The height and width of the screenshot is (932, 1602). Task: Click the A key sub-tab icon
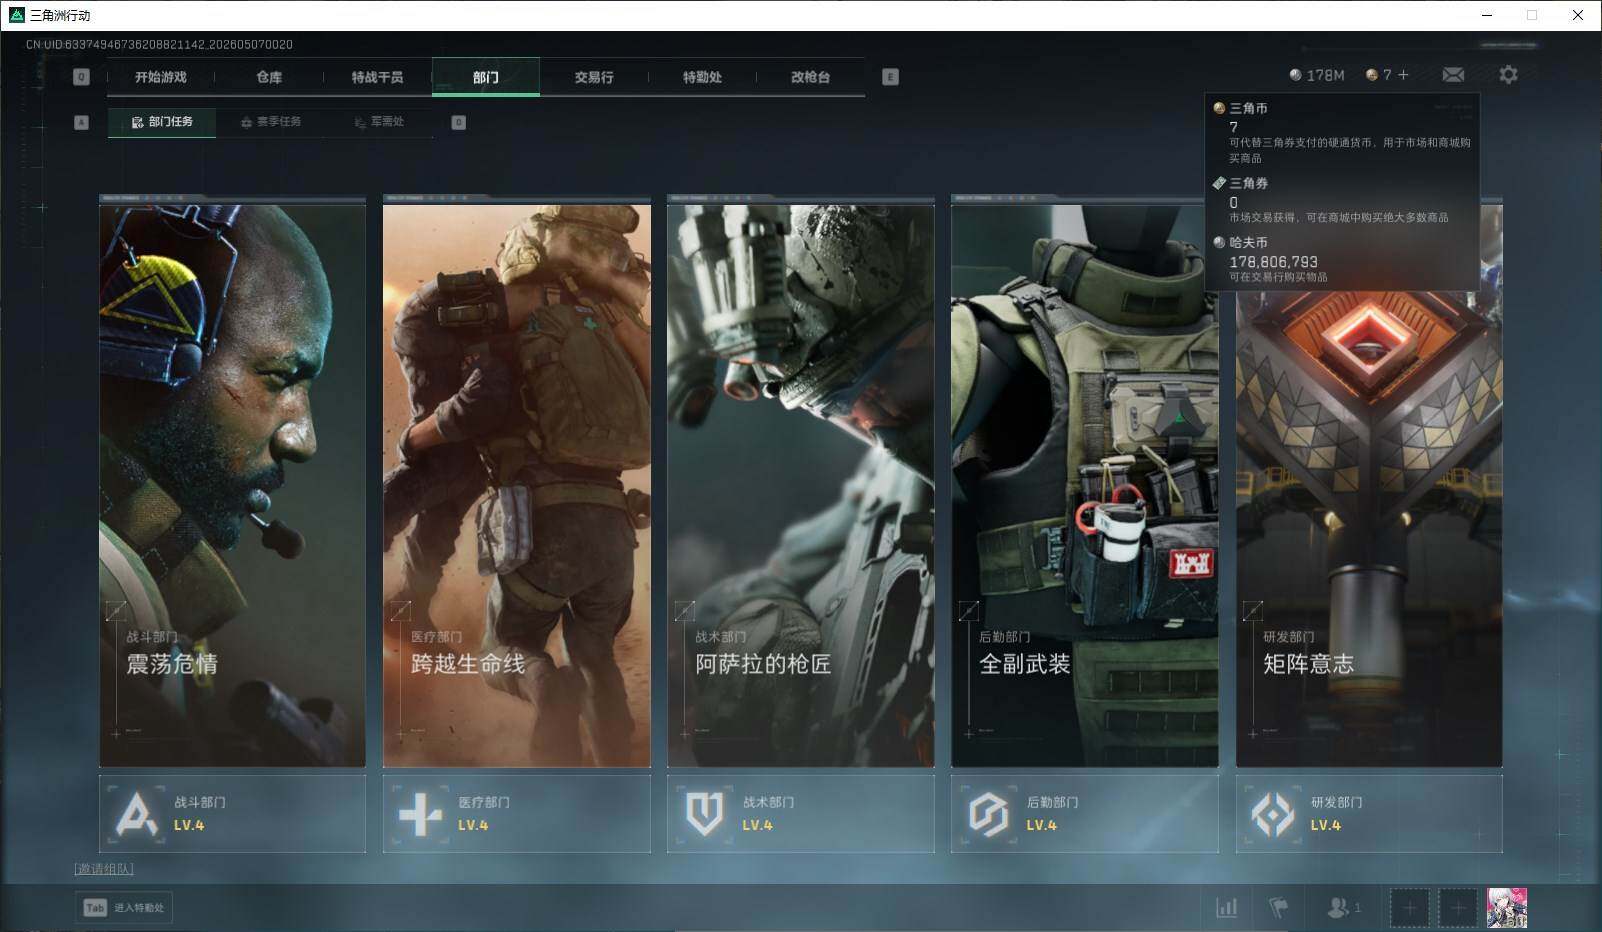82,122
